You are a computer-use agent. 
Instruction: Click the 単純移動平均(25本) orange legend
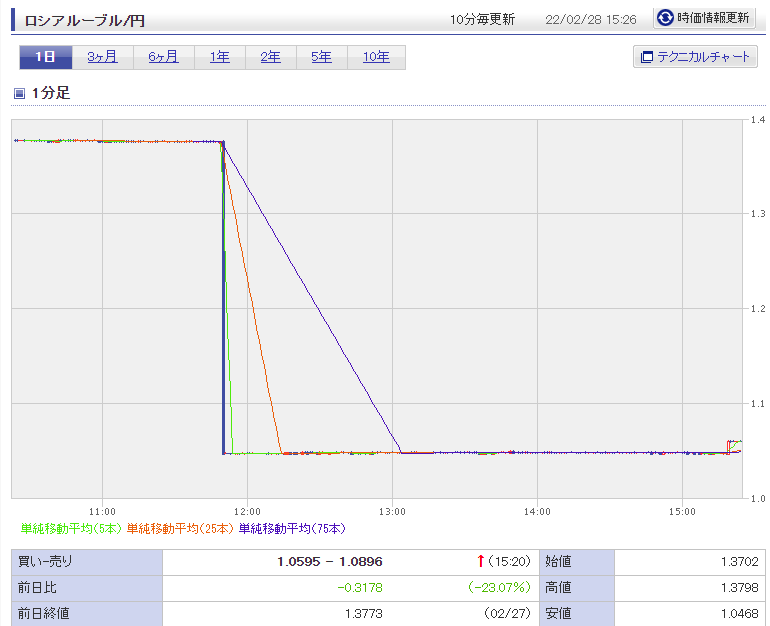180,528
